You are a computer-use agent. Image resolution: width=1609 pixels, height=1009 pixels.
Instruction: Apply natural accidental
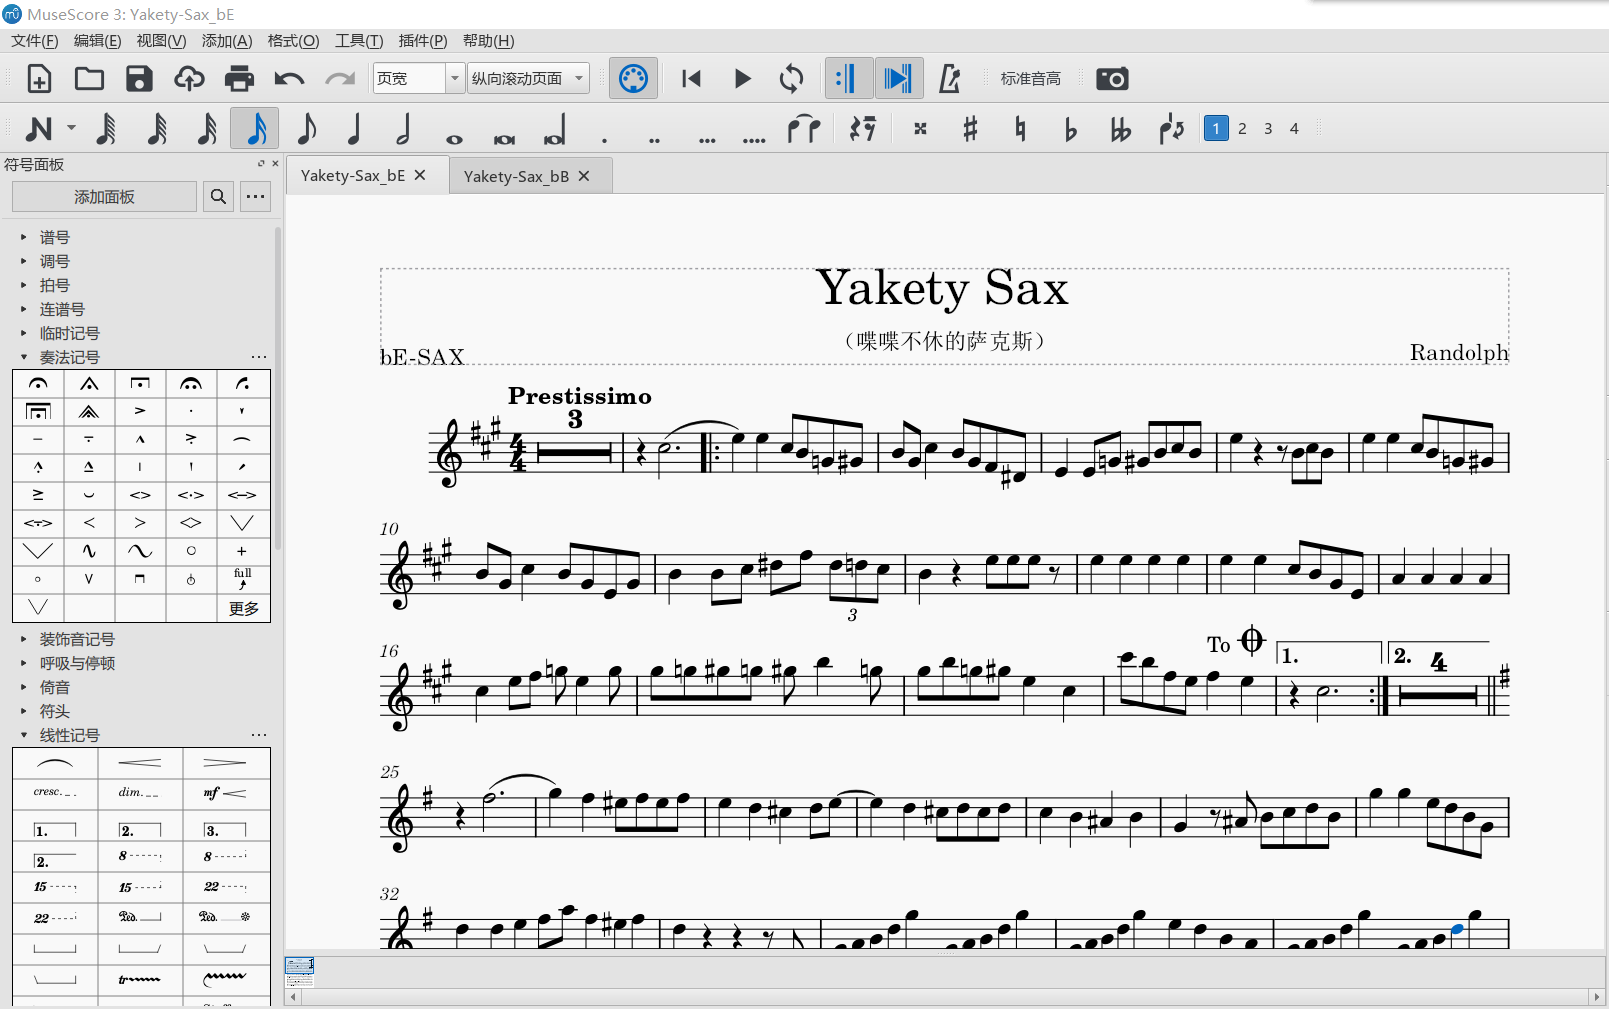(x=1020, y=129)
